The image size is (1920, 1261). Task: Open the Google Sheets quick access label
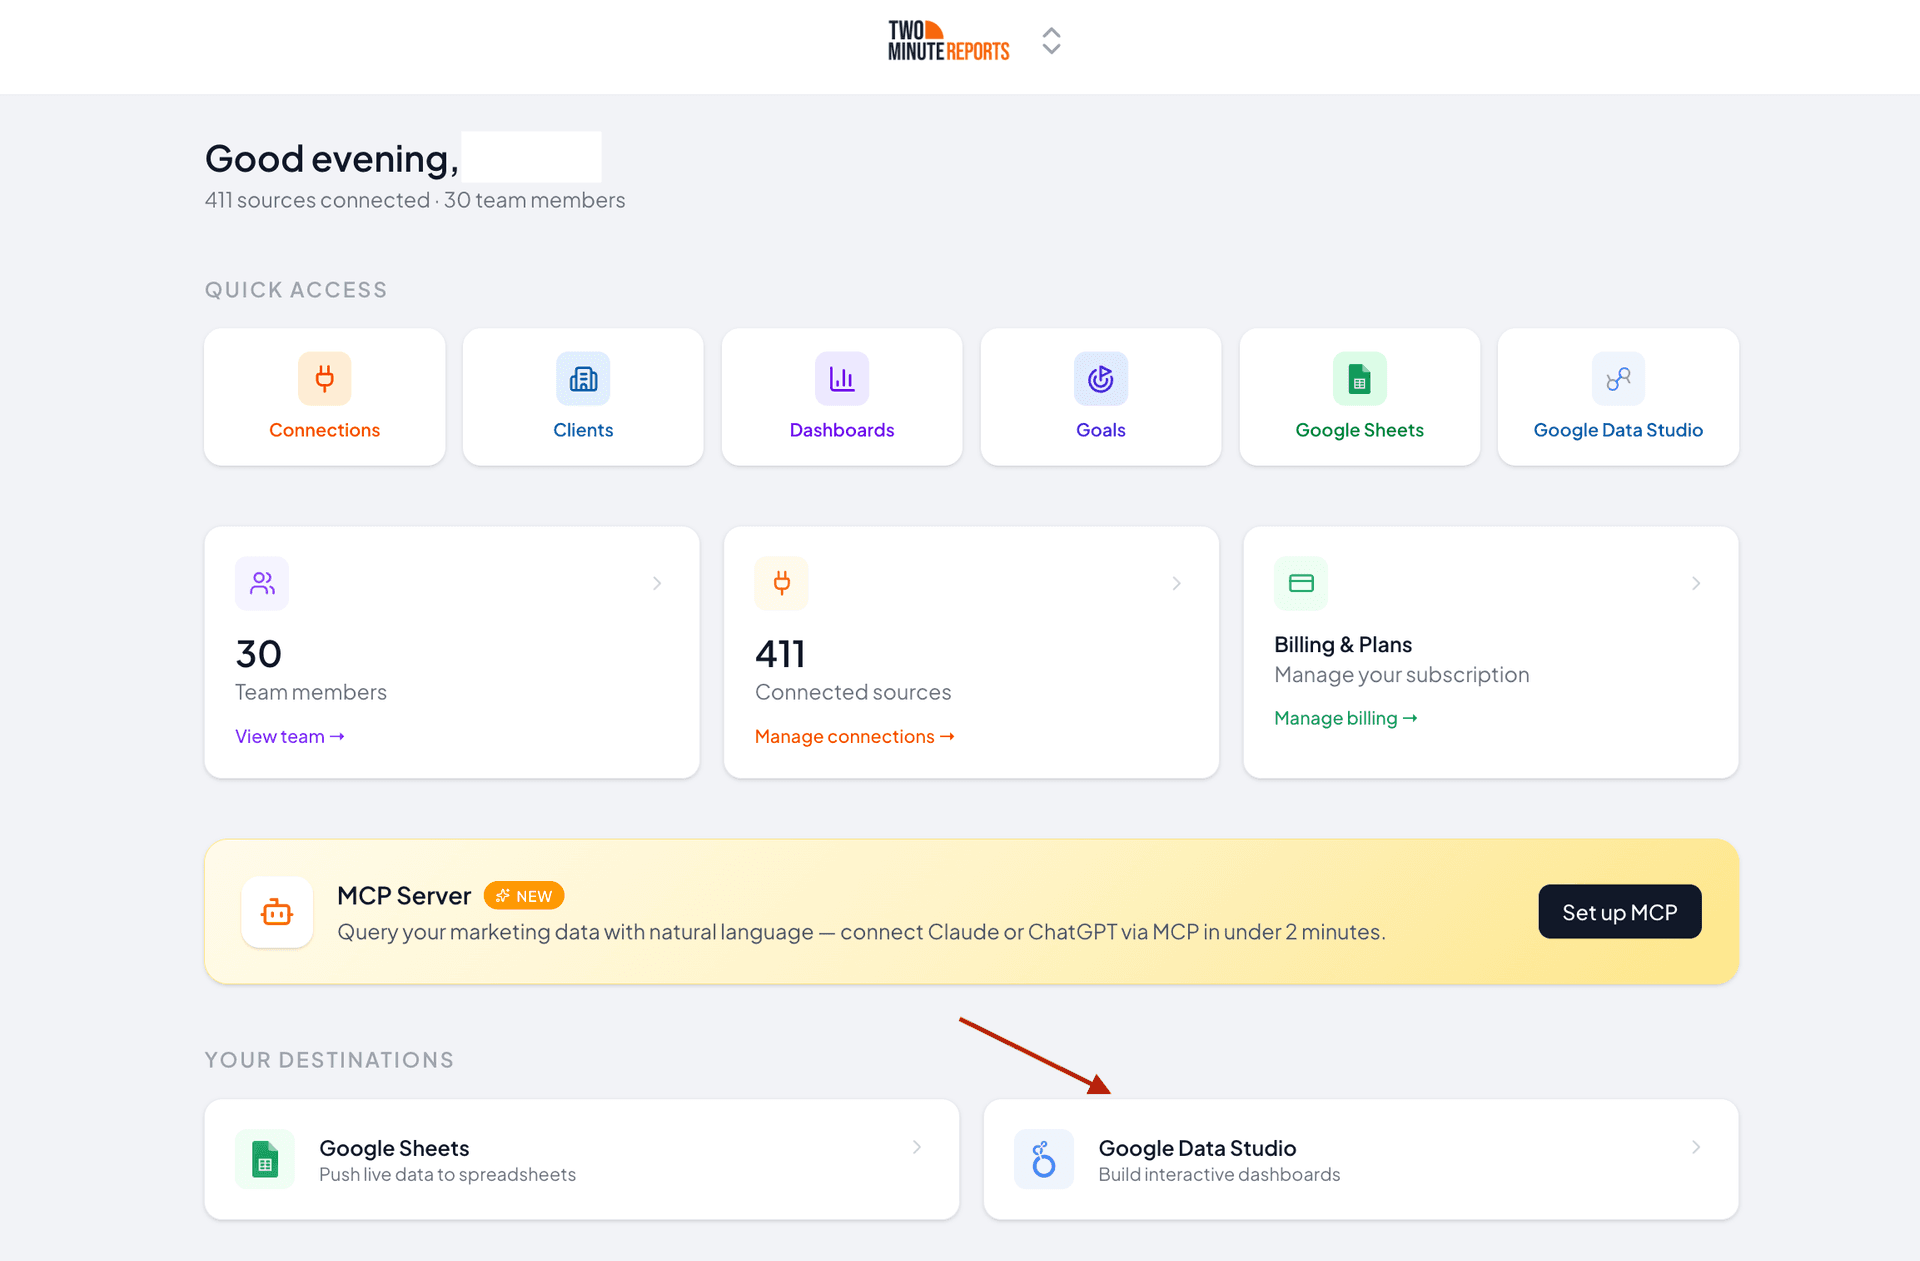coord(1360,430)
